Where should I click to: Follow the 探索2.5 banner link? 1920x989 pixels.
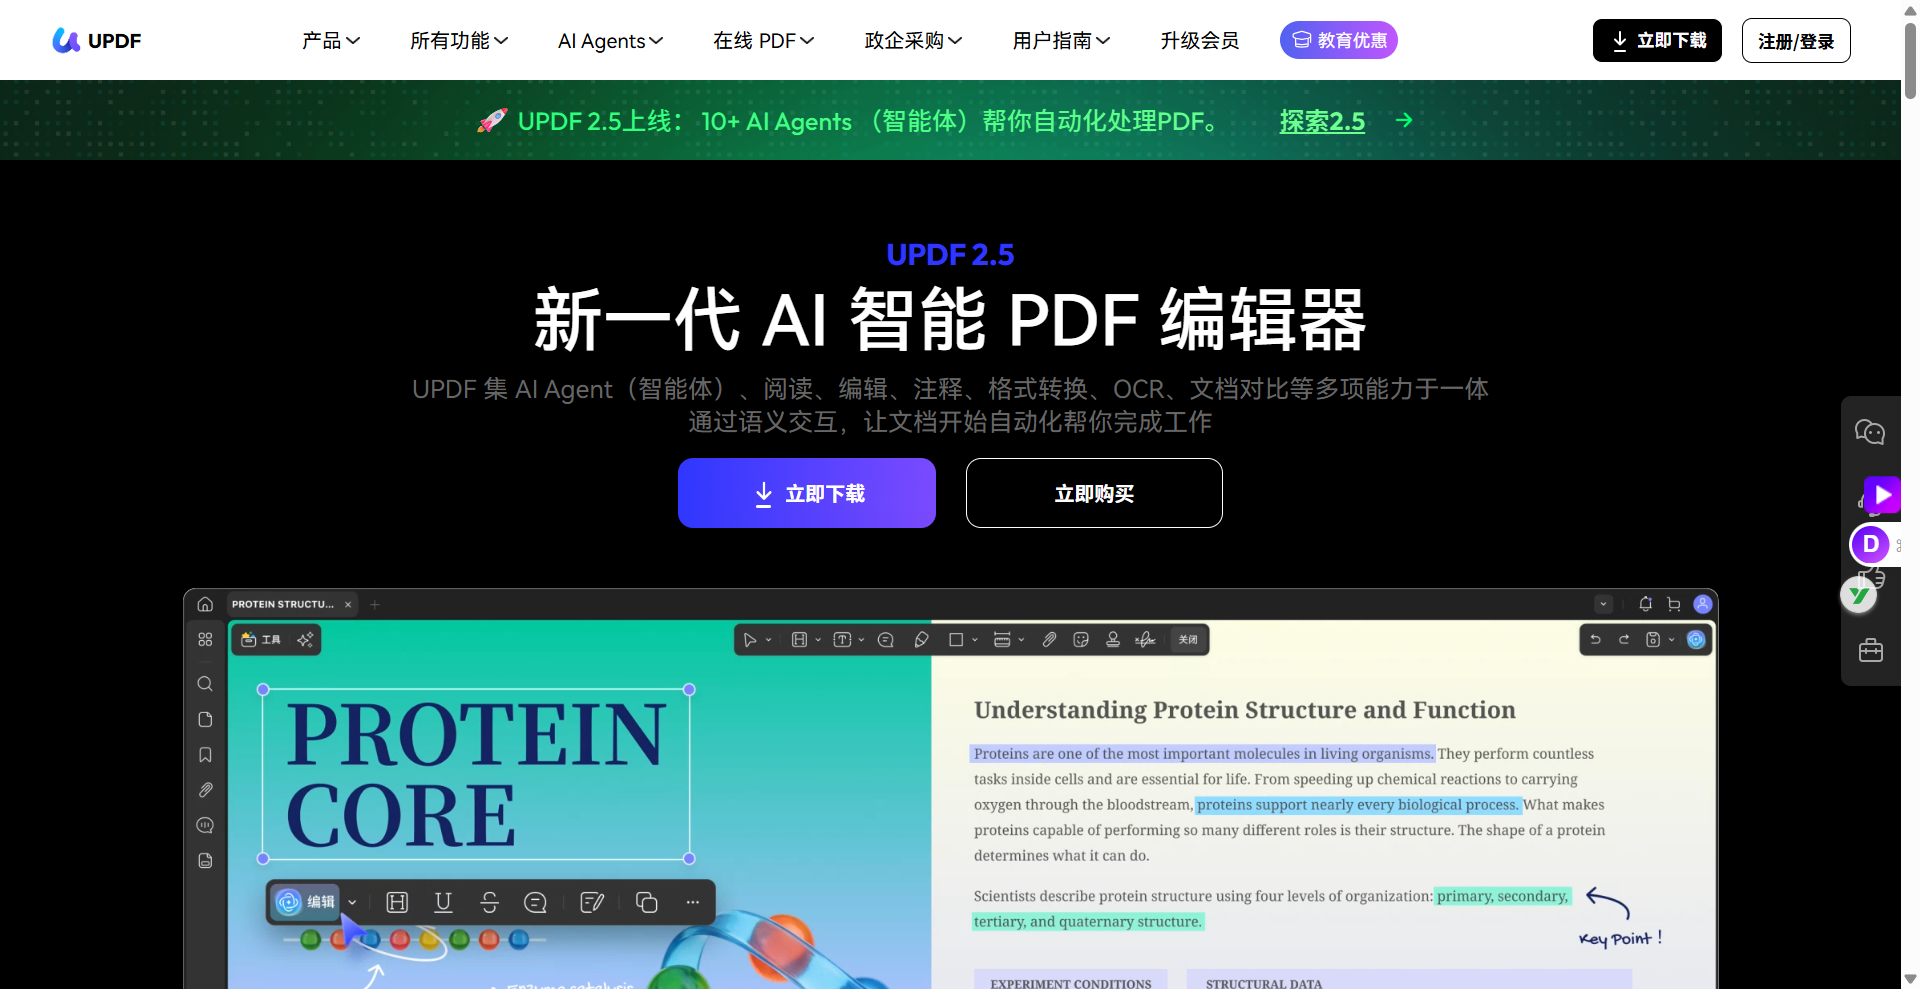point(1322,121)
